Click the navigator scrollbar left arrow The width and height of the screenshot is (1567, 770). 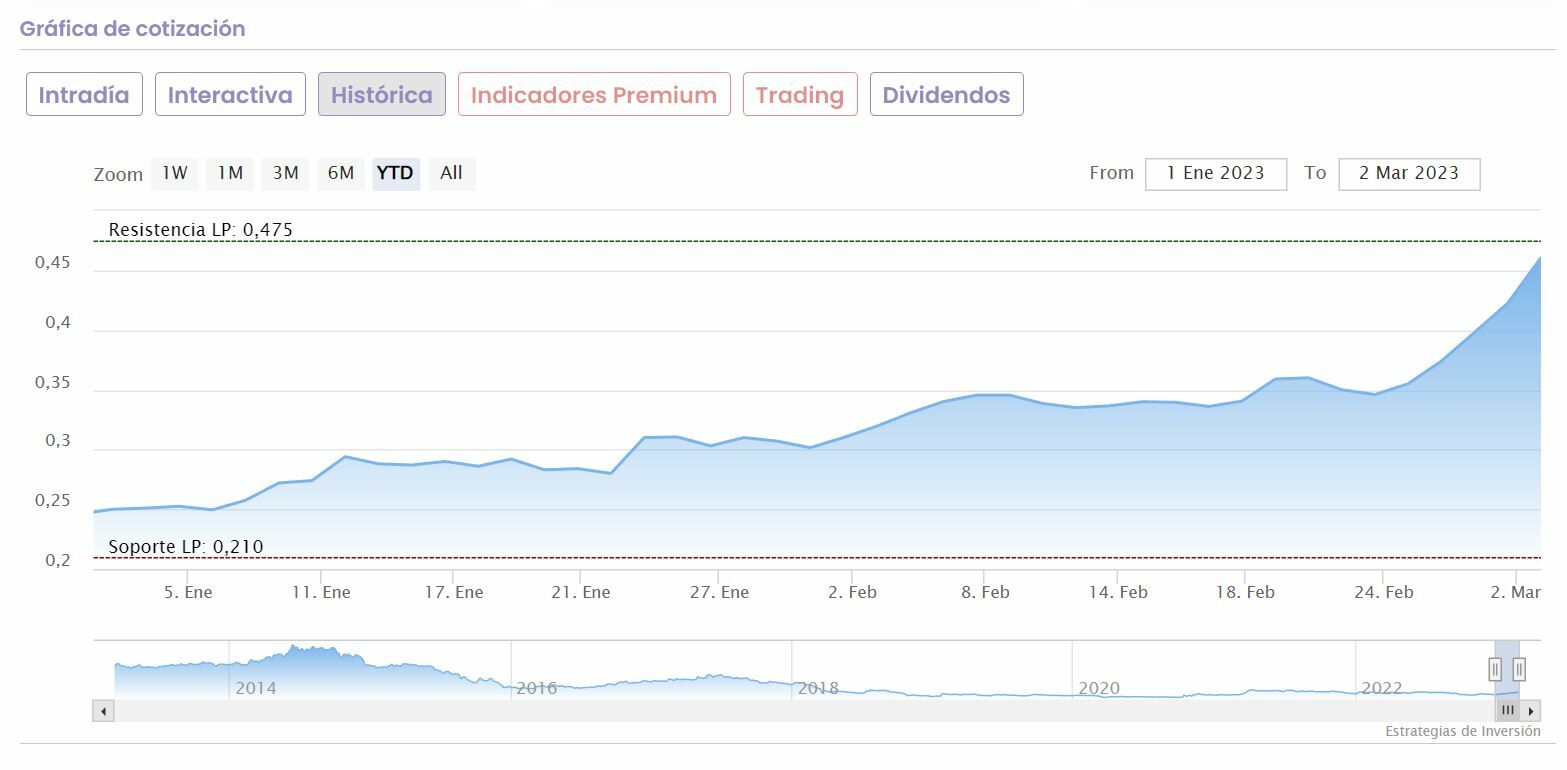104,711
